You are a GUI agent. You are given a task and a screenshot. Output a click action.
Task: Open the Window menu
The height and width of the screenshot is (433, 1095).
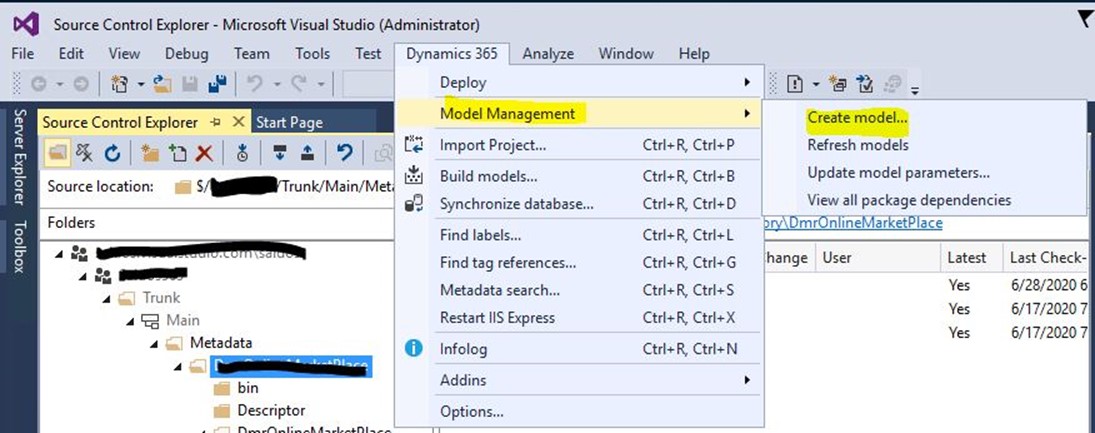[626, 54]
